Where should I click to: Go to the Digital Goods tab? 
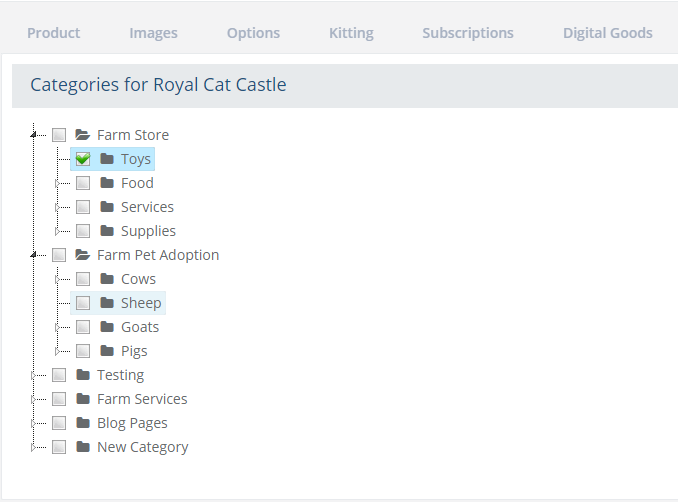click(607, 33)
